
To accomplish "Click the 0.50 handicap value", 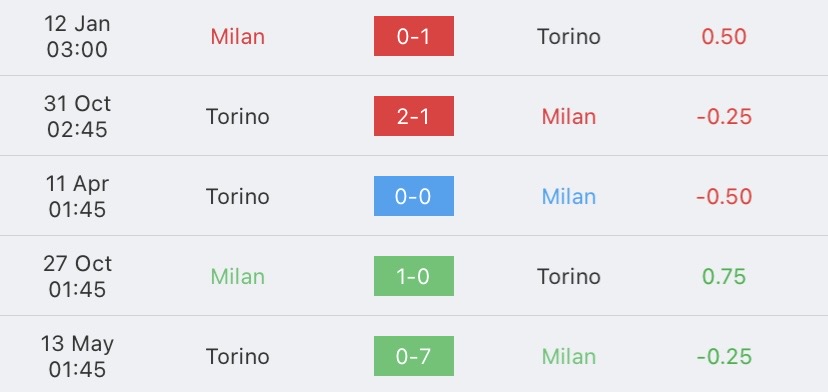I will pyautogui.click(x=724, y=36).
